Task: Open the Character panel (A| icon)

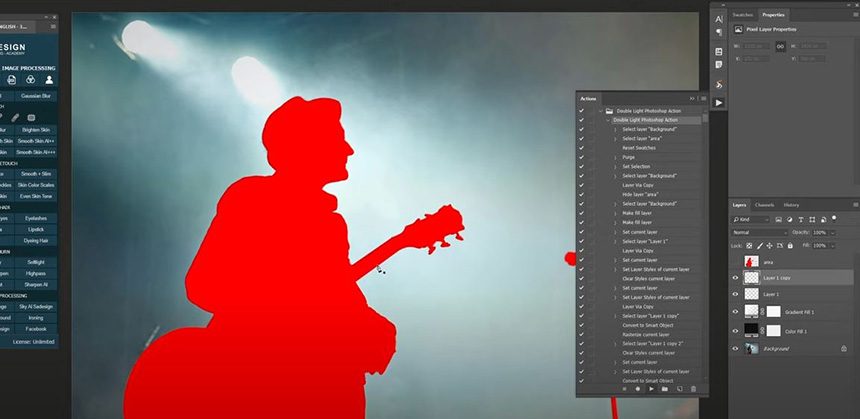Action: pyautogui.click(x=718, y=19)
